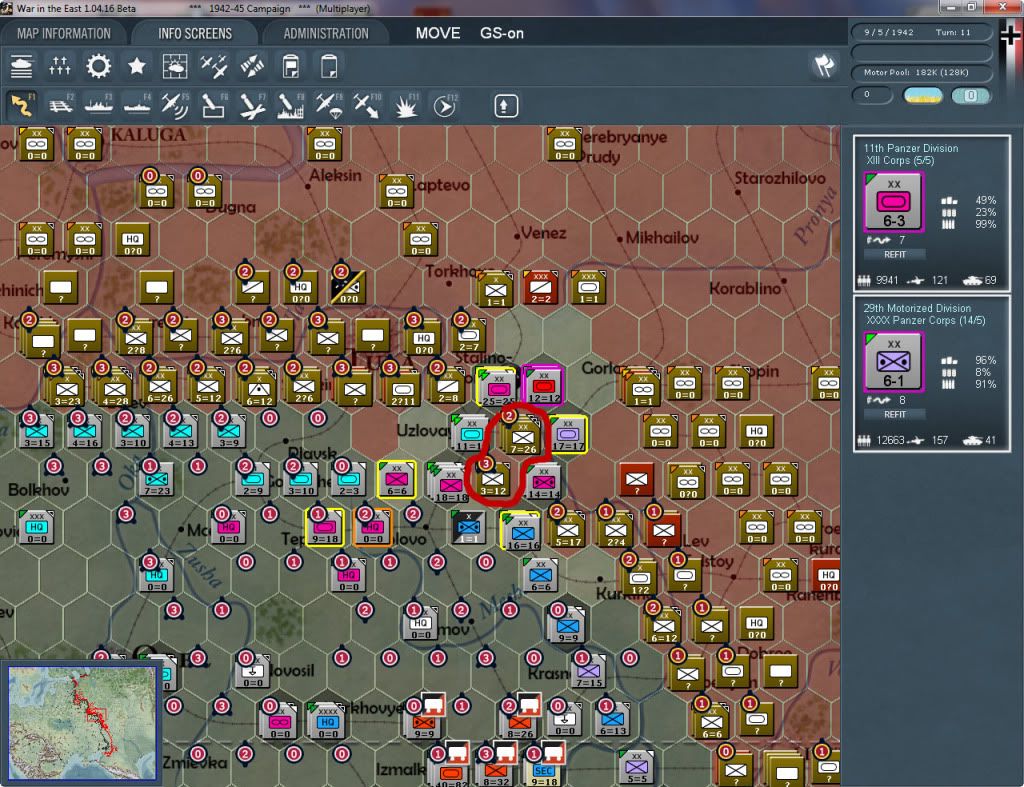This screenshot has height=787, width=1024.
Task: Select Air transfer mode F10
Action: coord(367,105)
